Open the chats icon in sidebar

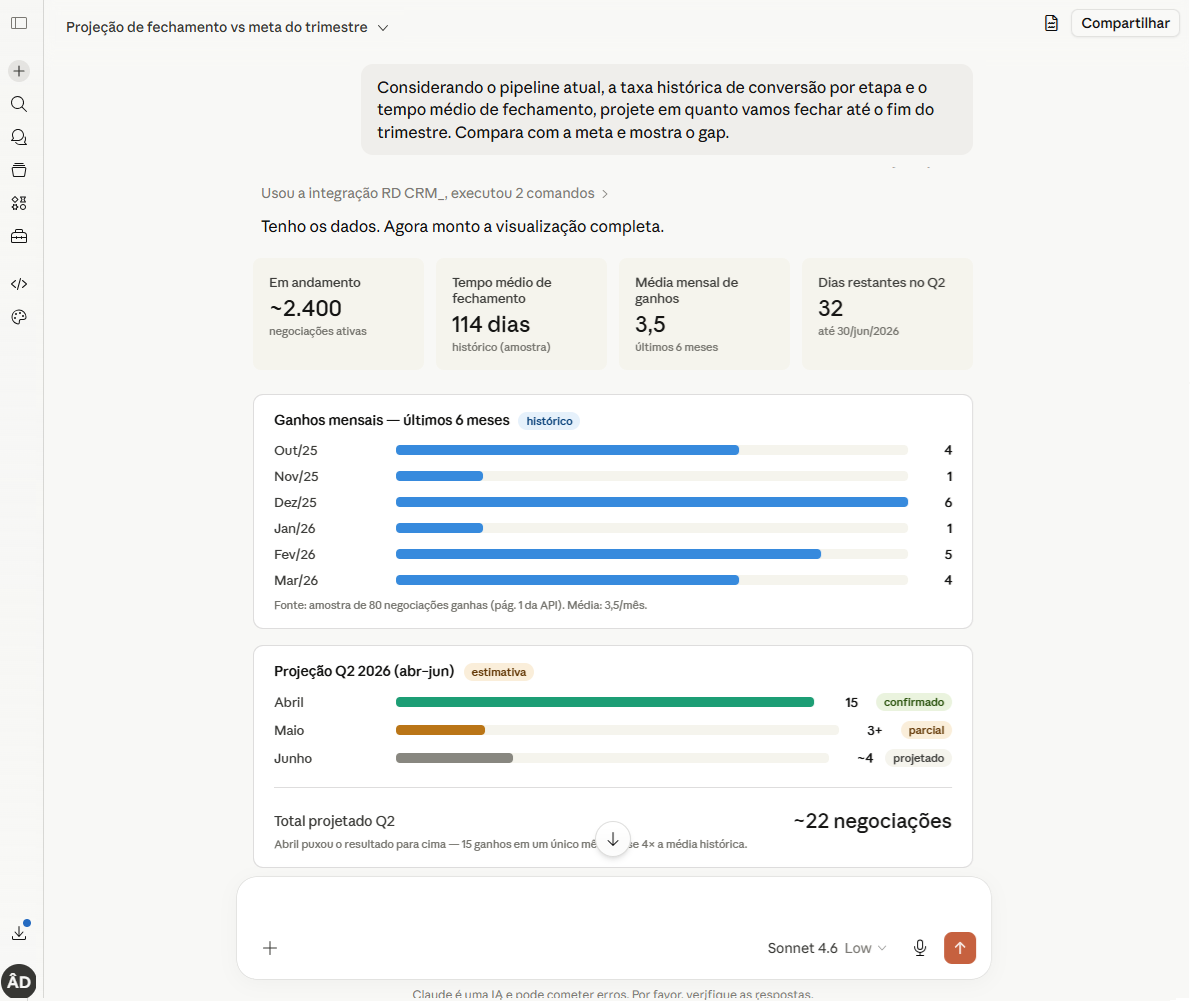[19, 137]
